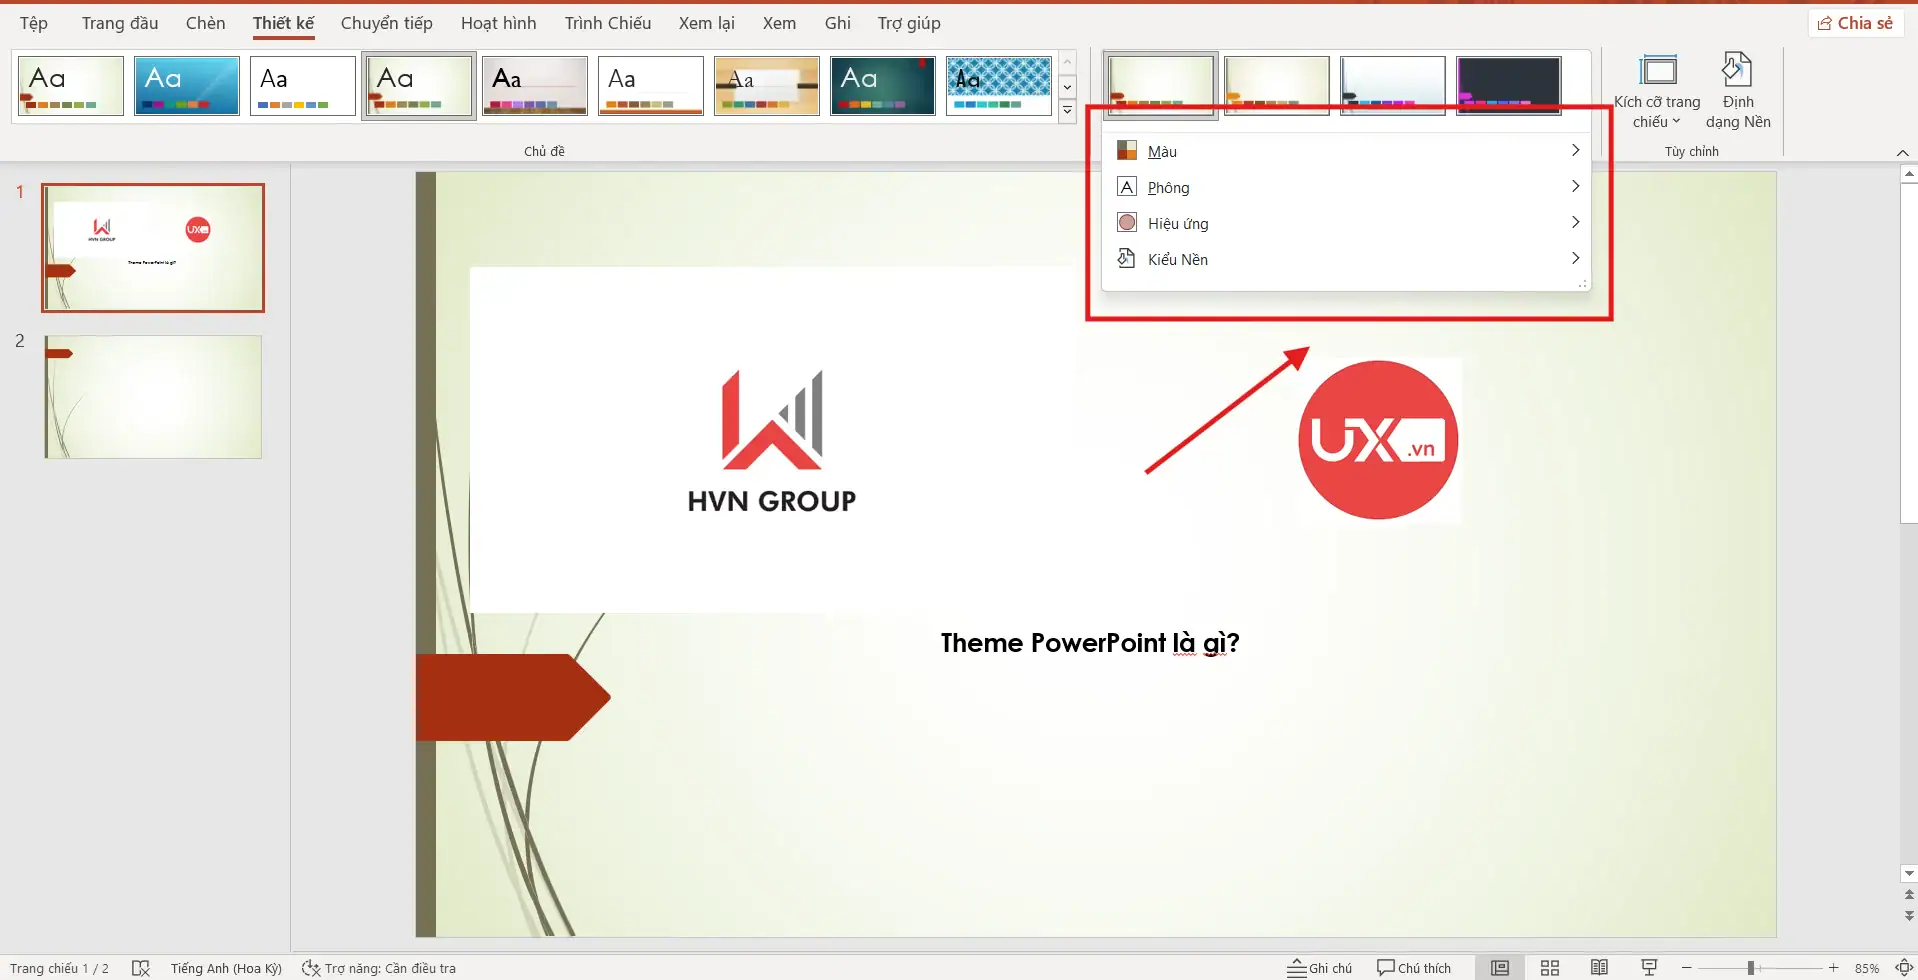Choose the light blue-white variant
The width and height of the screenshot is (1918, 980).
point(1392,85)
